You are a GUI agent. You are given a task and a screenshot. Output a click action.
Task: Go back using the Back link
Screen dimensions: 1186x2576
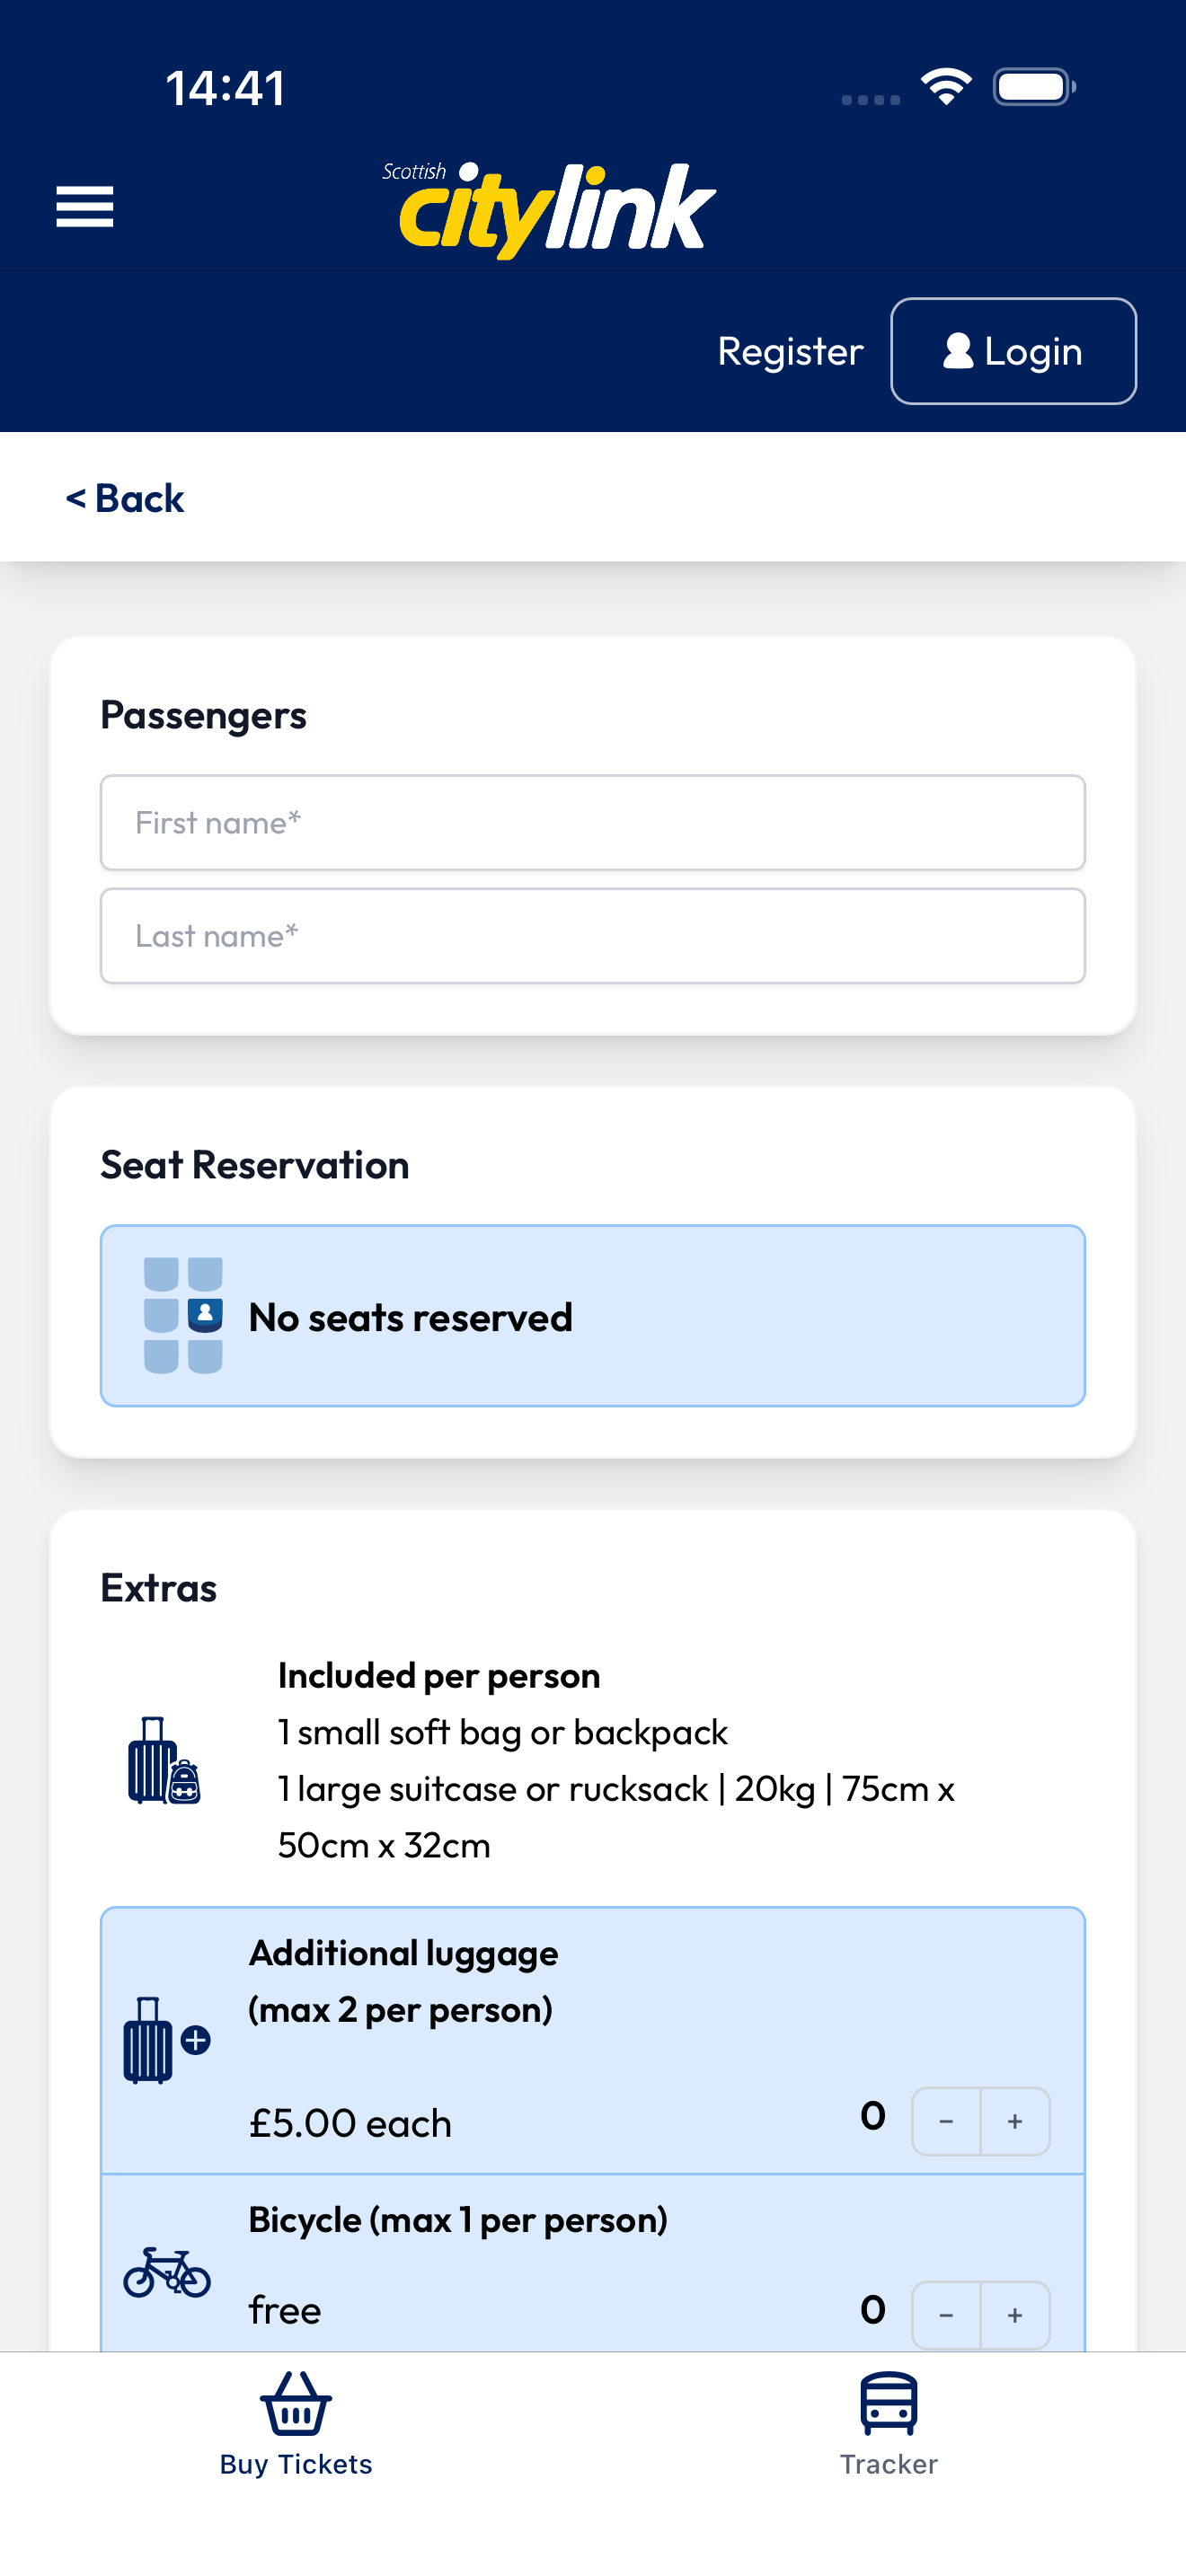[125, 498]
